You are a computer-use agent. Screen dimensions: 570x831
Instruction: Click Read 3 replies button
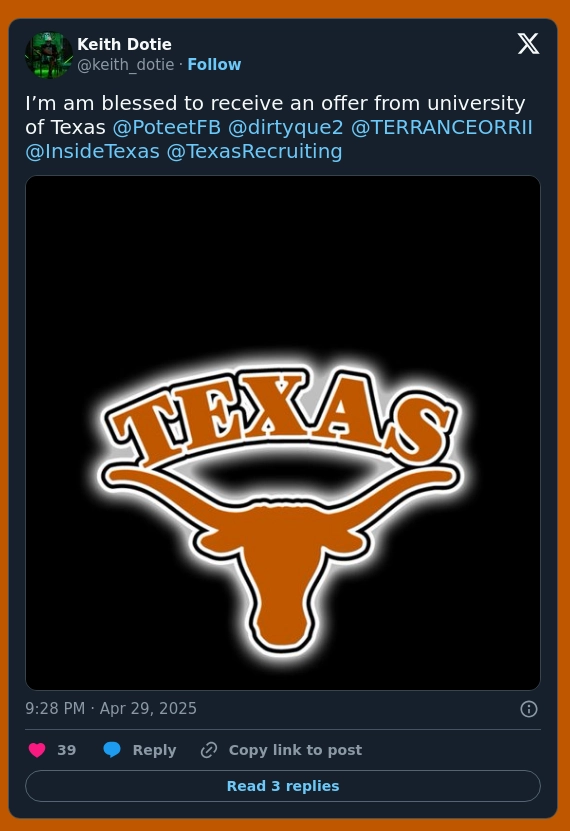click(x=283, y=786)
